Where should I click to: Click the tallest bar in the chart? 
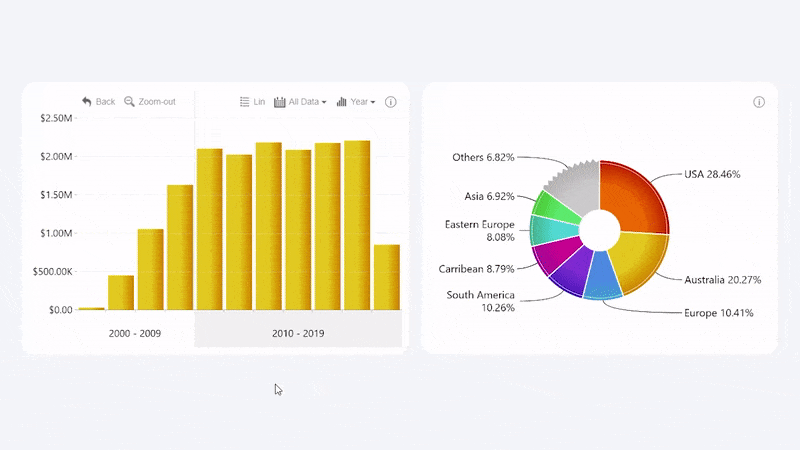[x=357, y=225]
